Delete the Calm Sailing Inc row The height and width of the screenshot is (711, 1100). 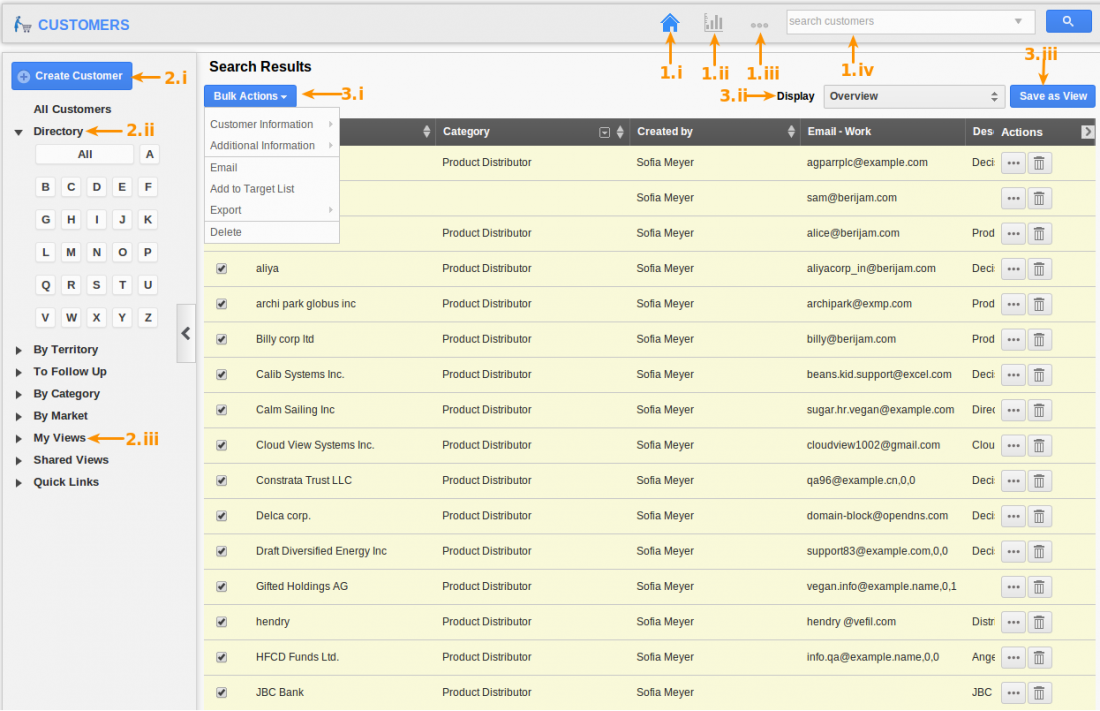pyautogui.click(x=1039, y=410)
